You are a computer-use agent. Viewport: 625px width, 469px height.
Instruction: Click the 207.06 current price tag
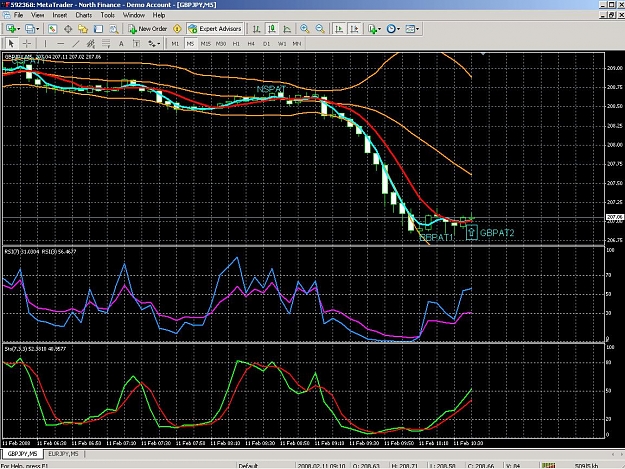(x=614, y=217)
